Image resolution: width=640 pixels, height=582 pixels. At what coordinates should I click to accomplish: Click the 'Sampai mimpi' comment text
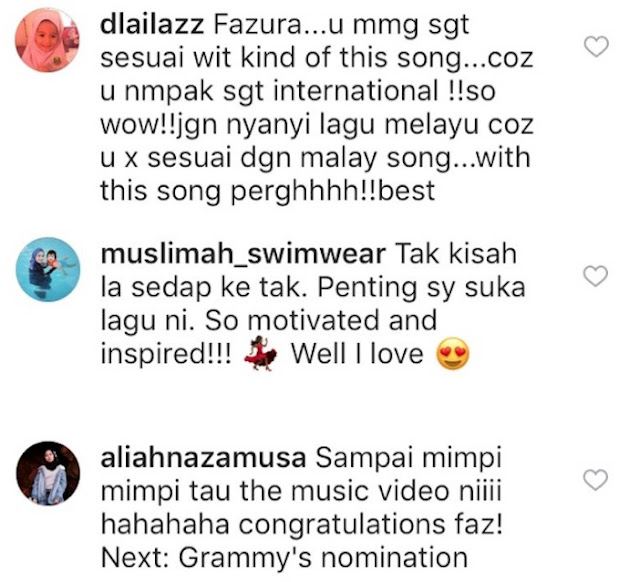408,459
